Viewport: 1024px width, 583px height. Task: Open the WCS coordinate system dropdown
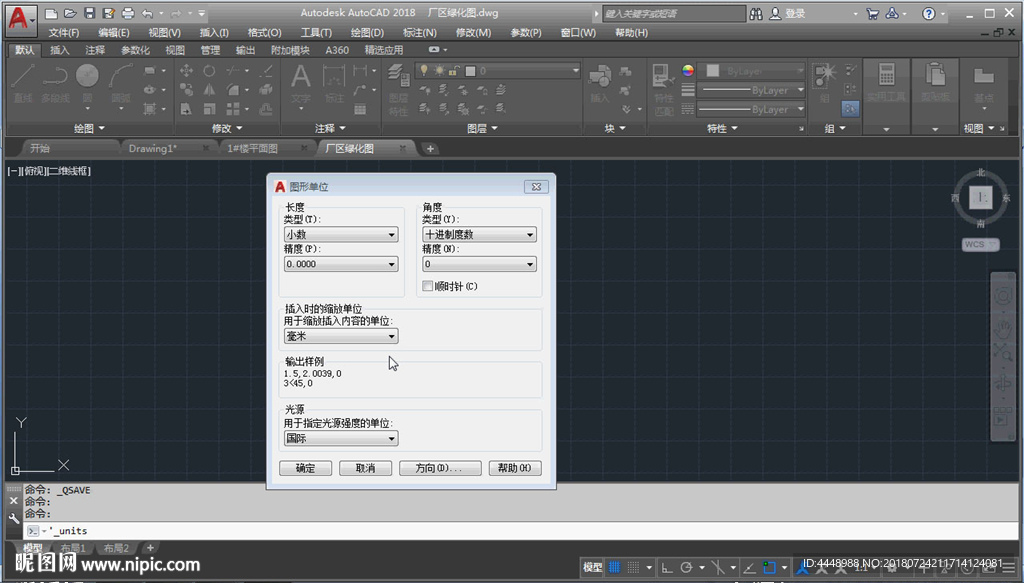click(980, 245)
